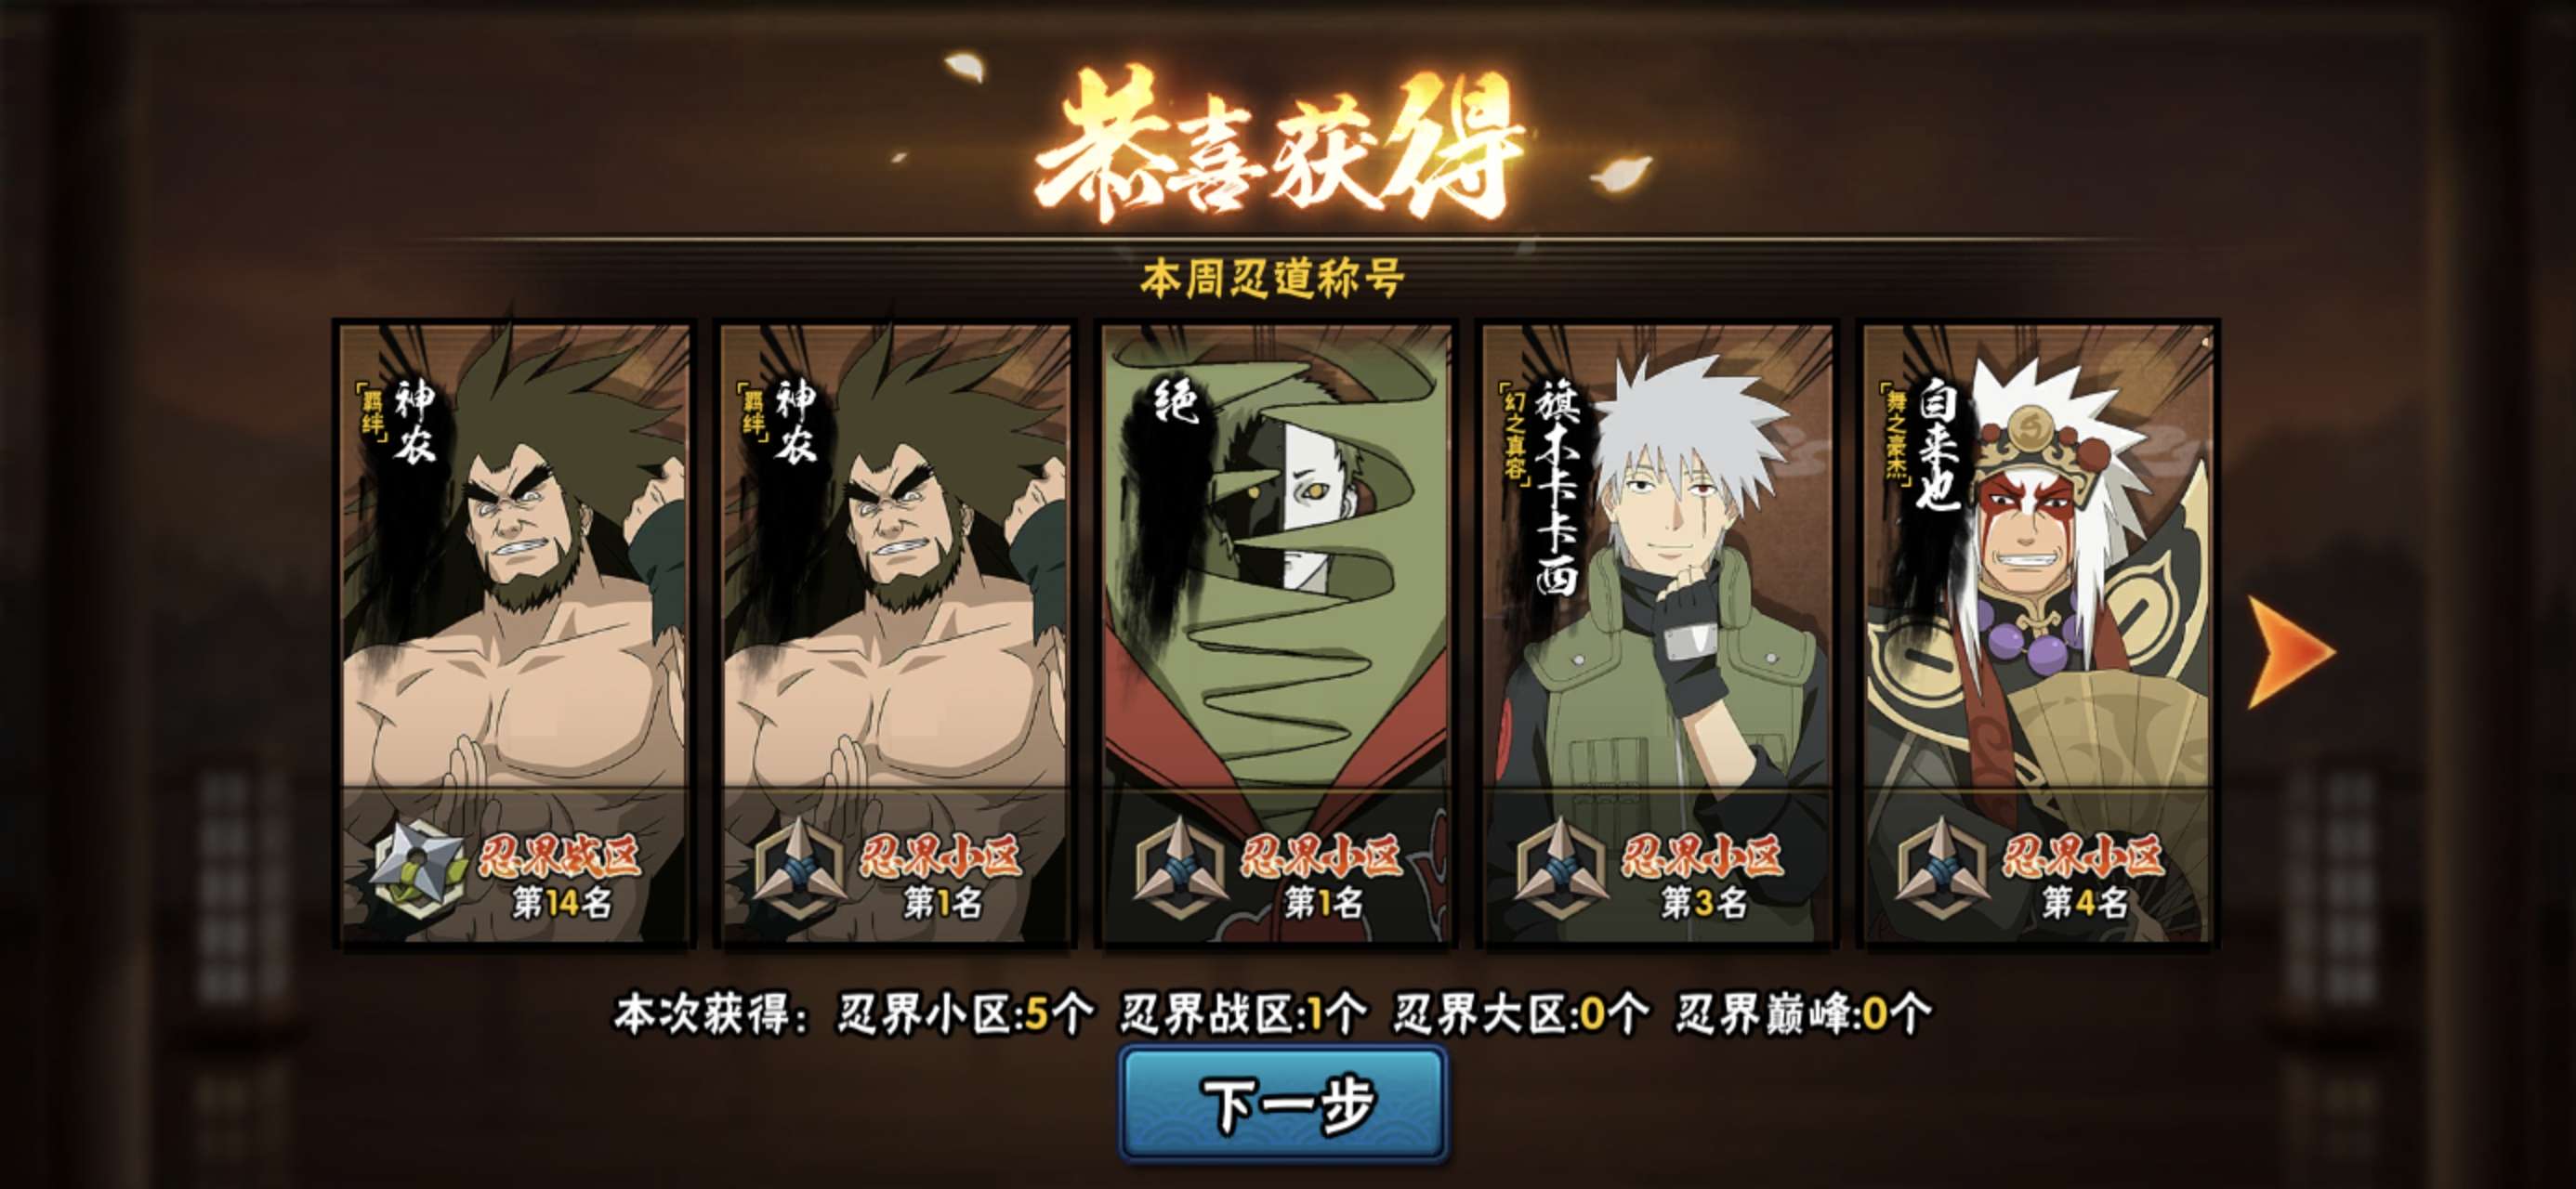This screenshot has width=2576, height=1189.
Task: Click the 忍界巅峰:0个 summary count
Action: click(1803, 1013)
